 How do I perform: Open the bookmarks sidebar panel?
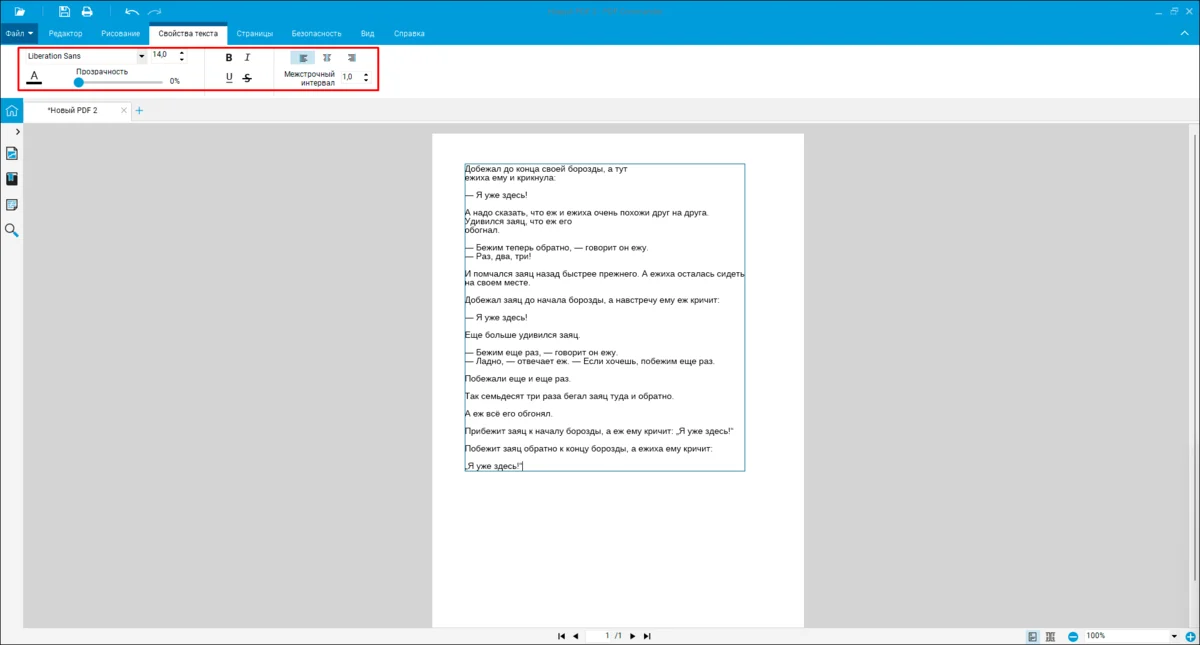pyautogui.click(x=12, y=179)
